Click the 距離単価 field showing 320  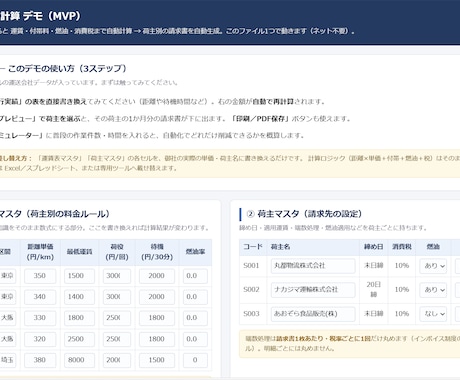point(40,339)
